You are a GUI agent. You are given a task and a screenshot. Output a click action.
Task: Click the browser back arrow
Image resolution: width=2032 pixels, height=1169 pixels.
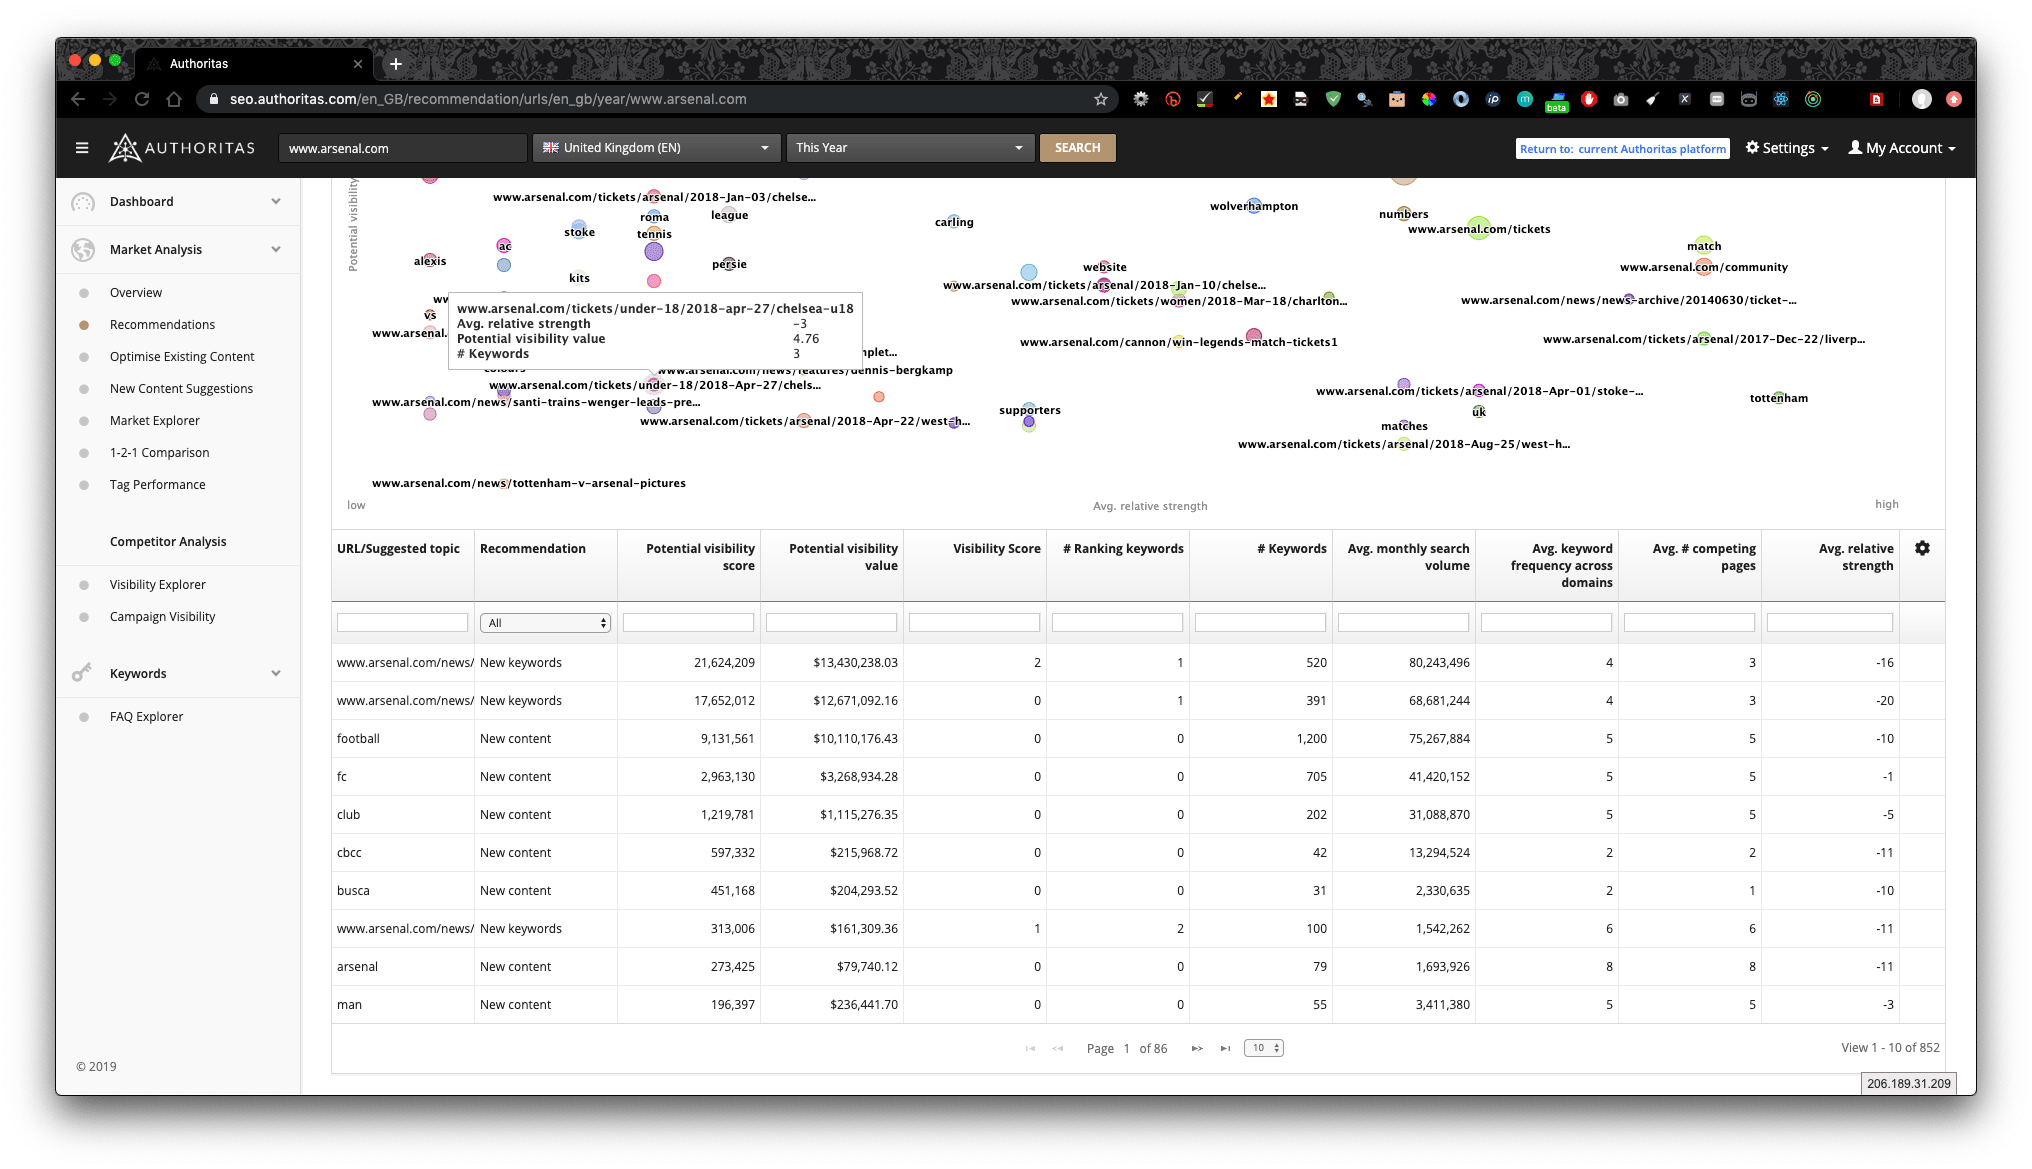pos(78,99)
